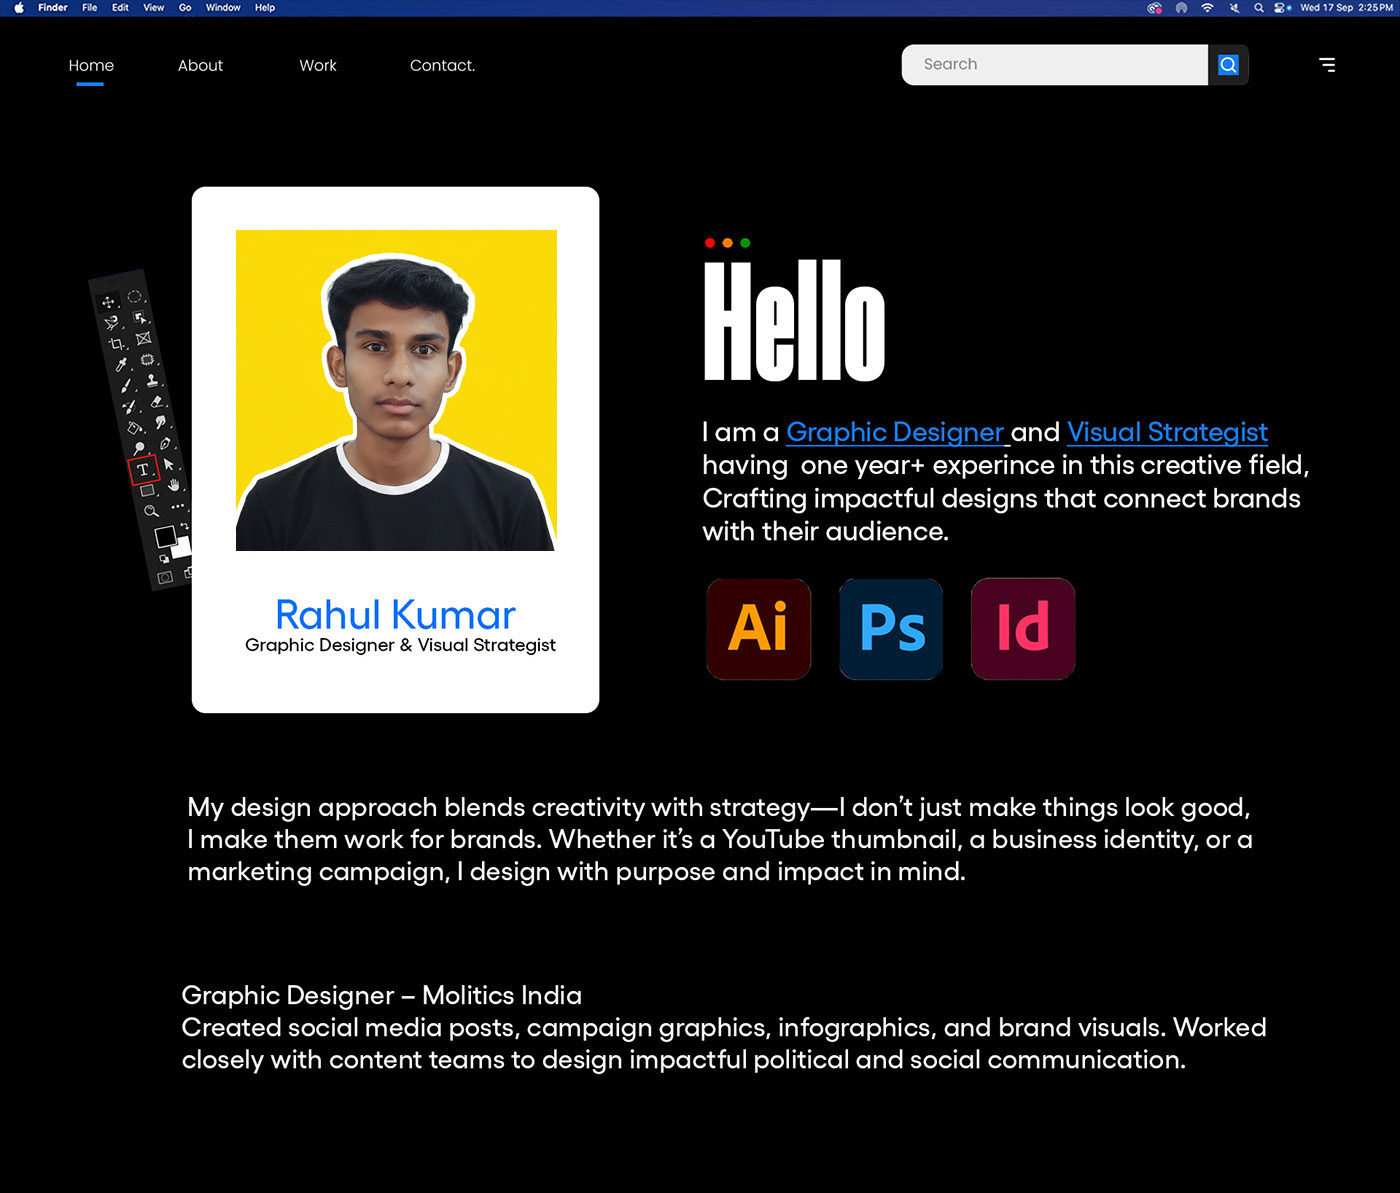This screenshot has width=1400, height=1193.
Task: Open the Wi-Fi menu from the menu bar
Action: pos(1207,7)
